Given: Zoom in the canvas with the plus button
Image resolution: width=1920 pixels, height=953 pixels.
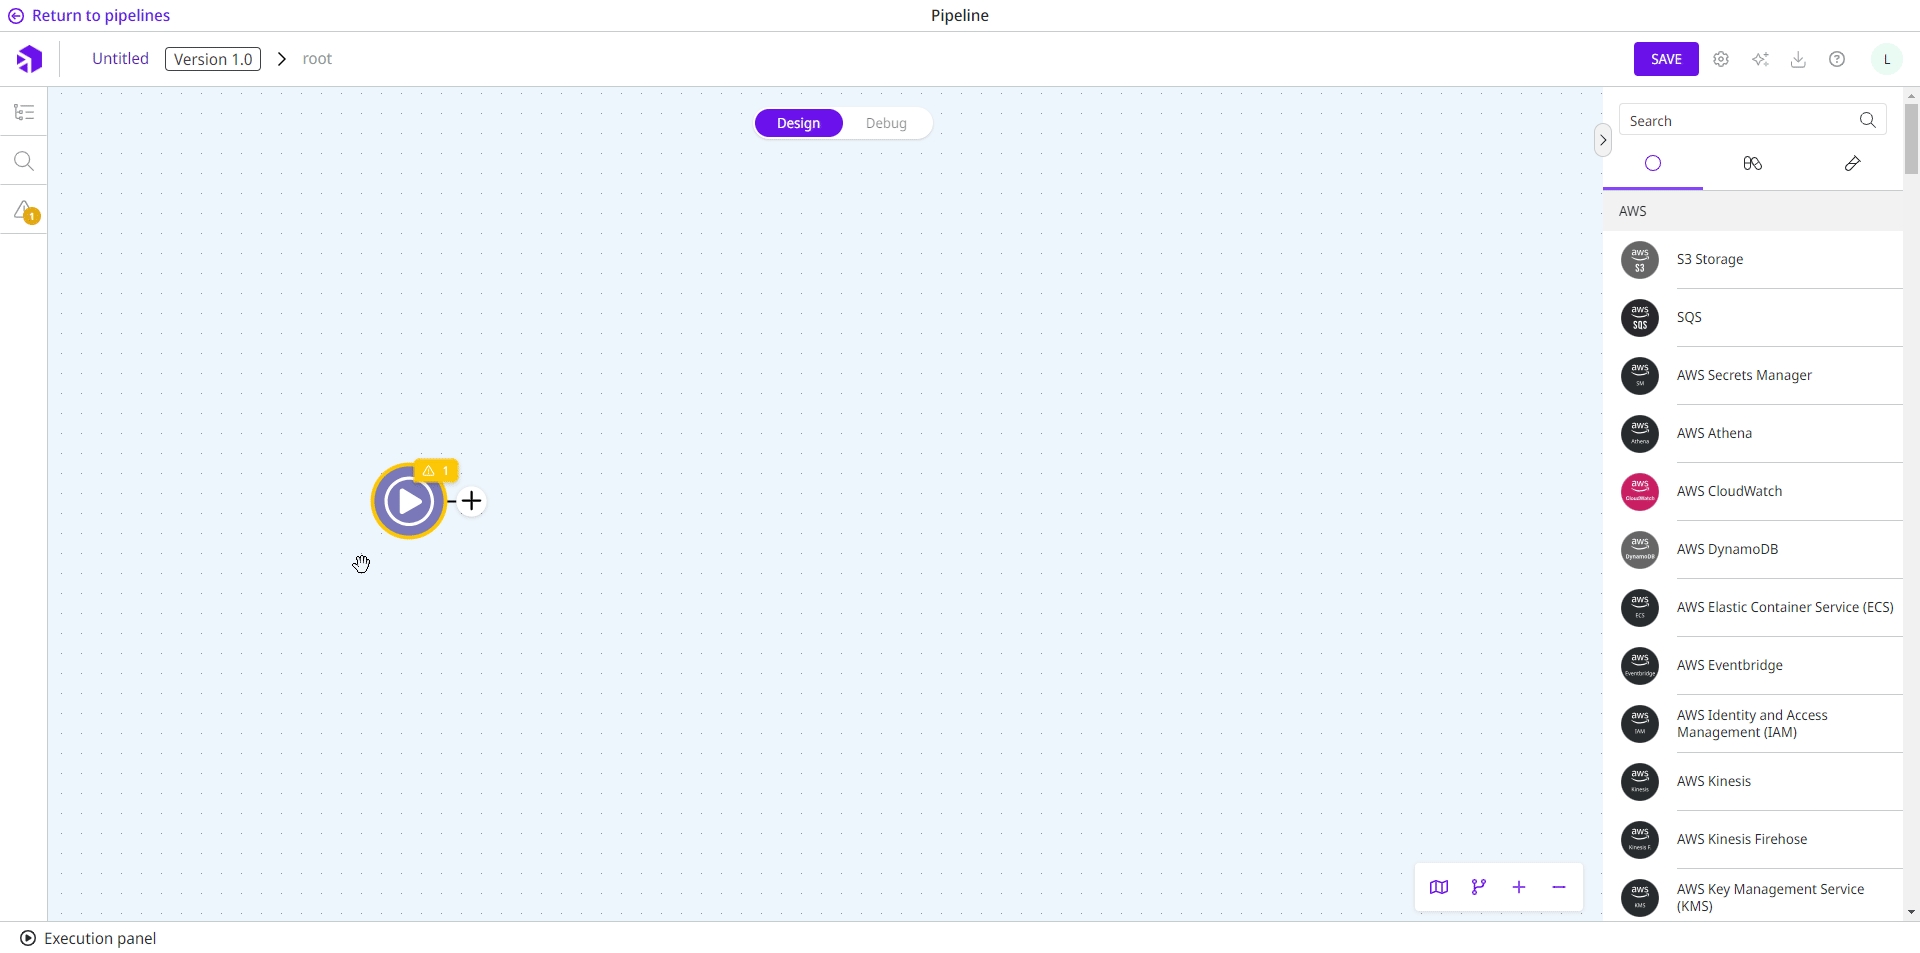Looking at the screenshot, I should coord(1519,887).
